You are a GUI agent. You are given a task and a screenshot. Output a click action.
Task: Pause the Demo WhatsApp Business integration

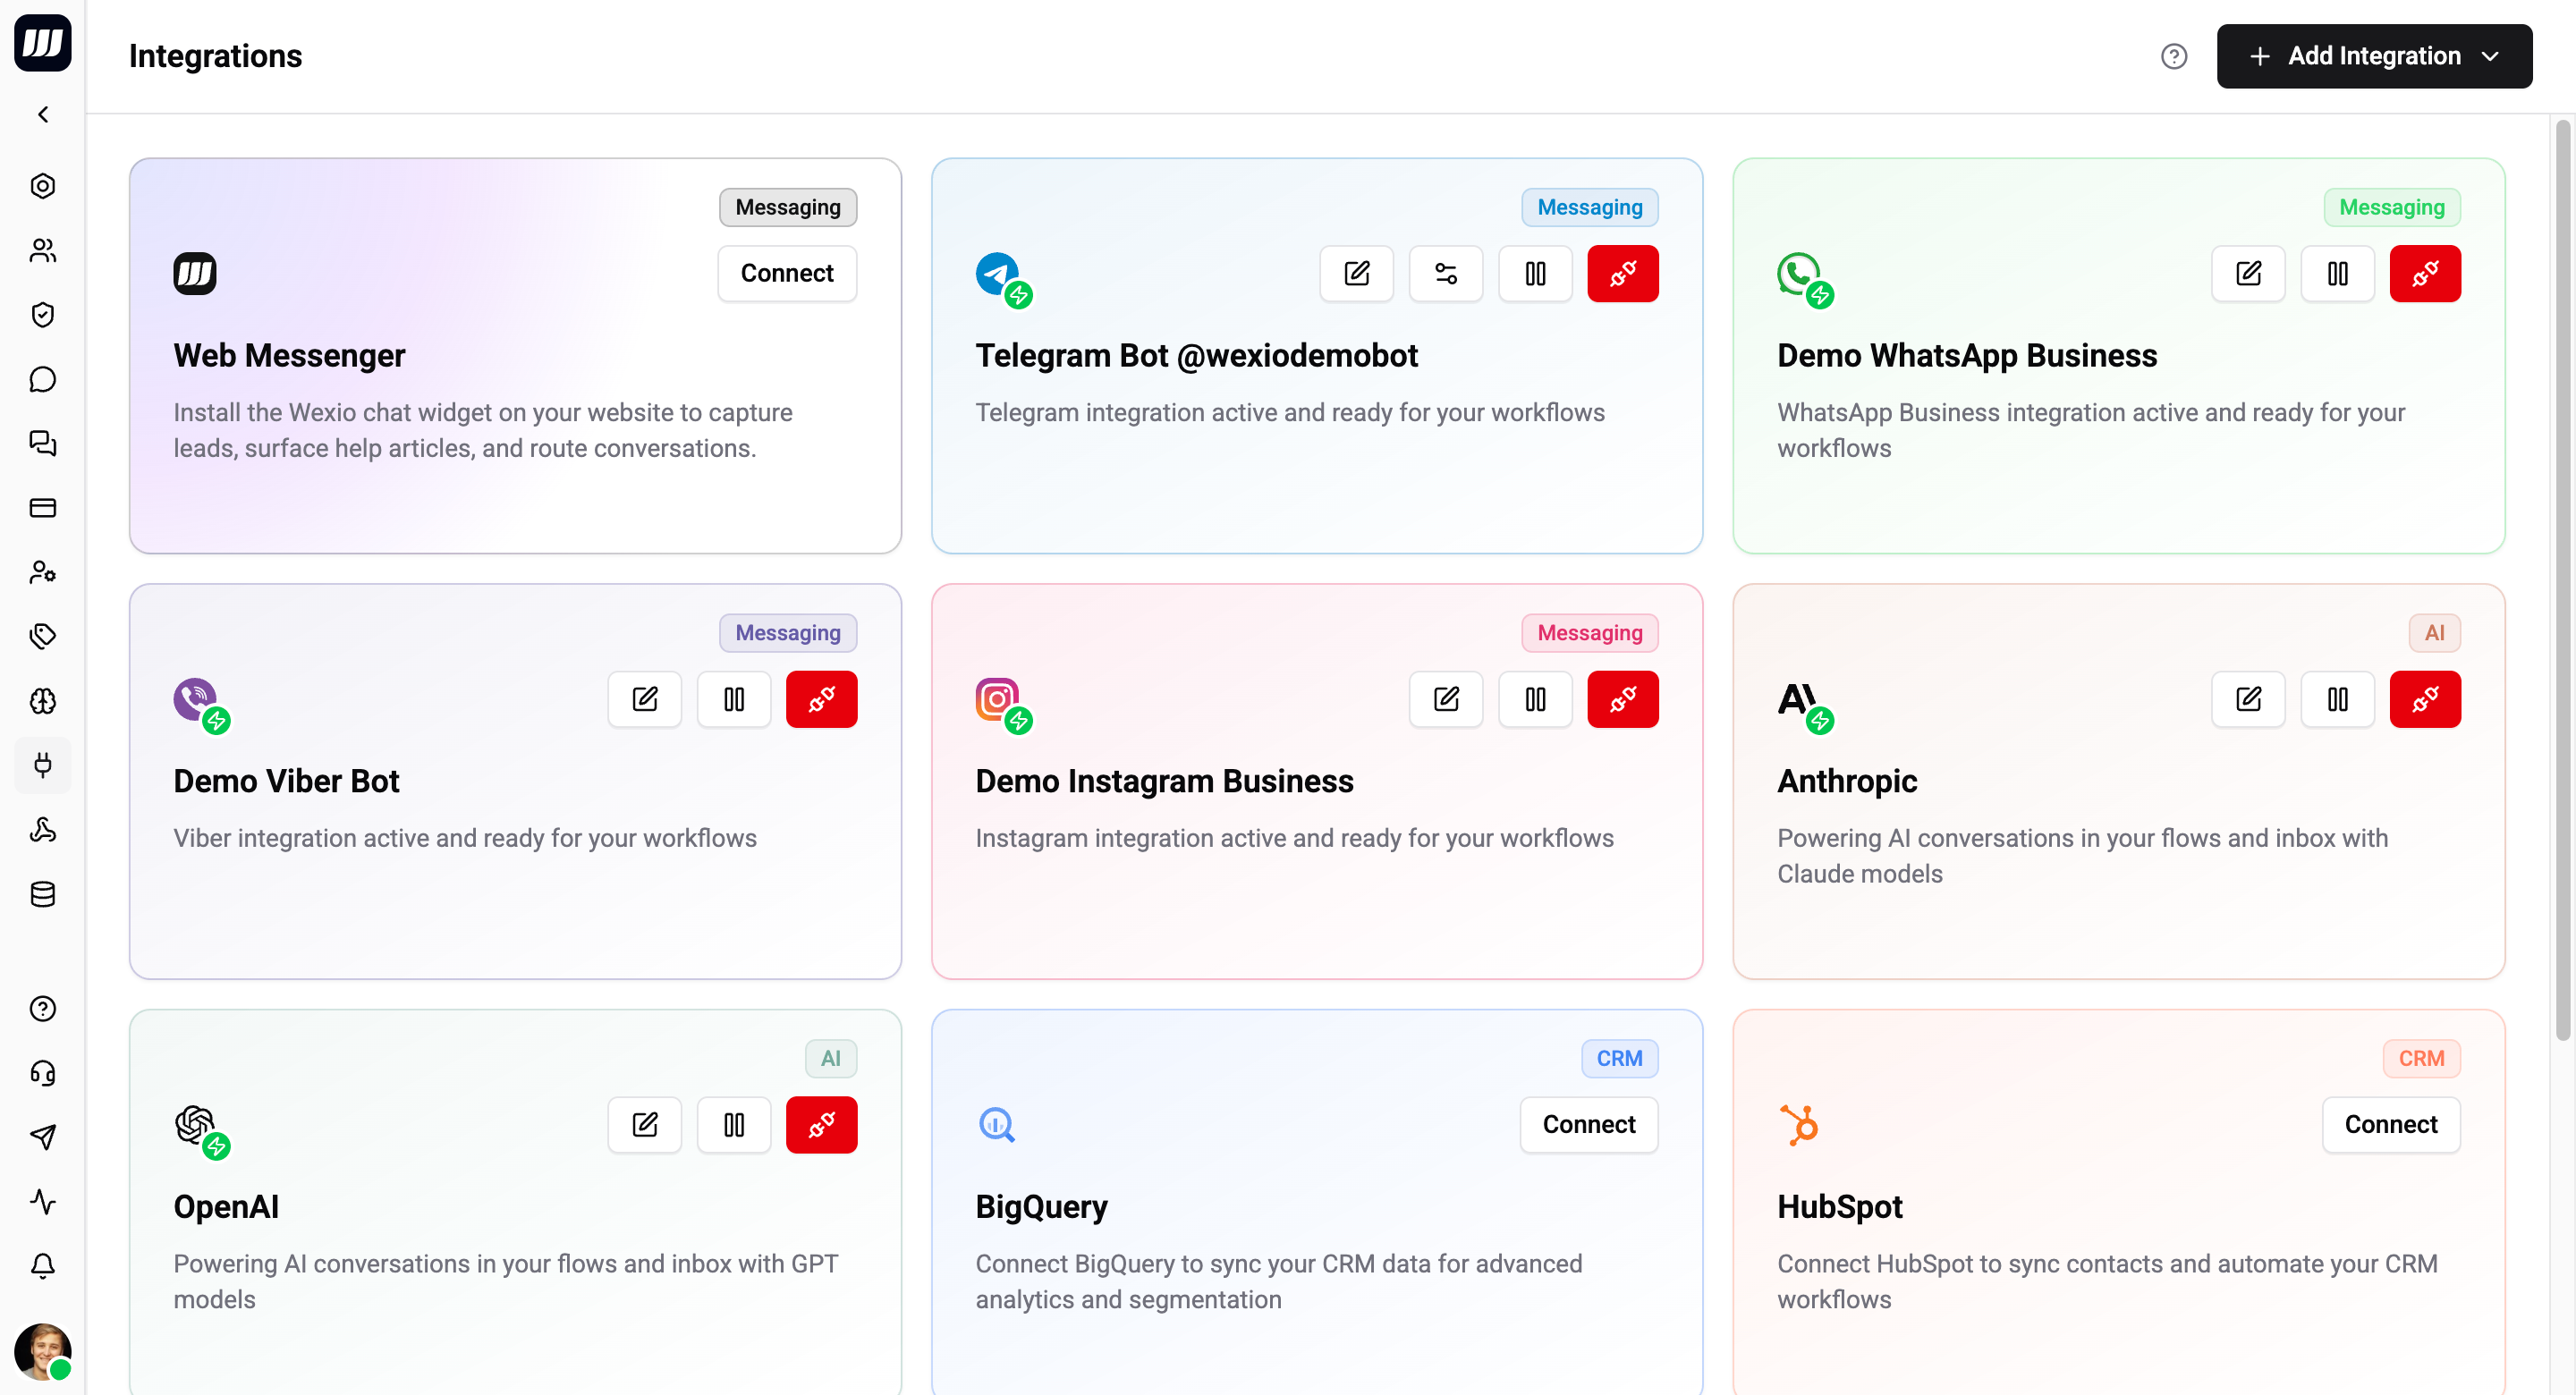click(2337, 273)
